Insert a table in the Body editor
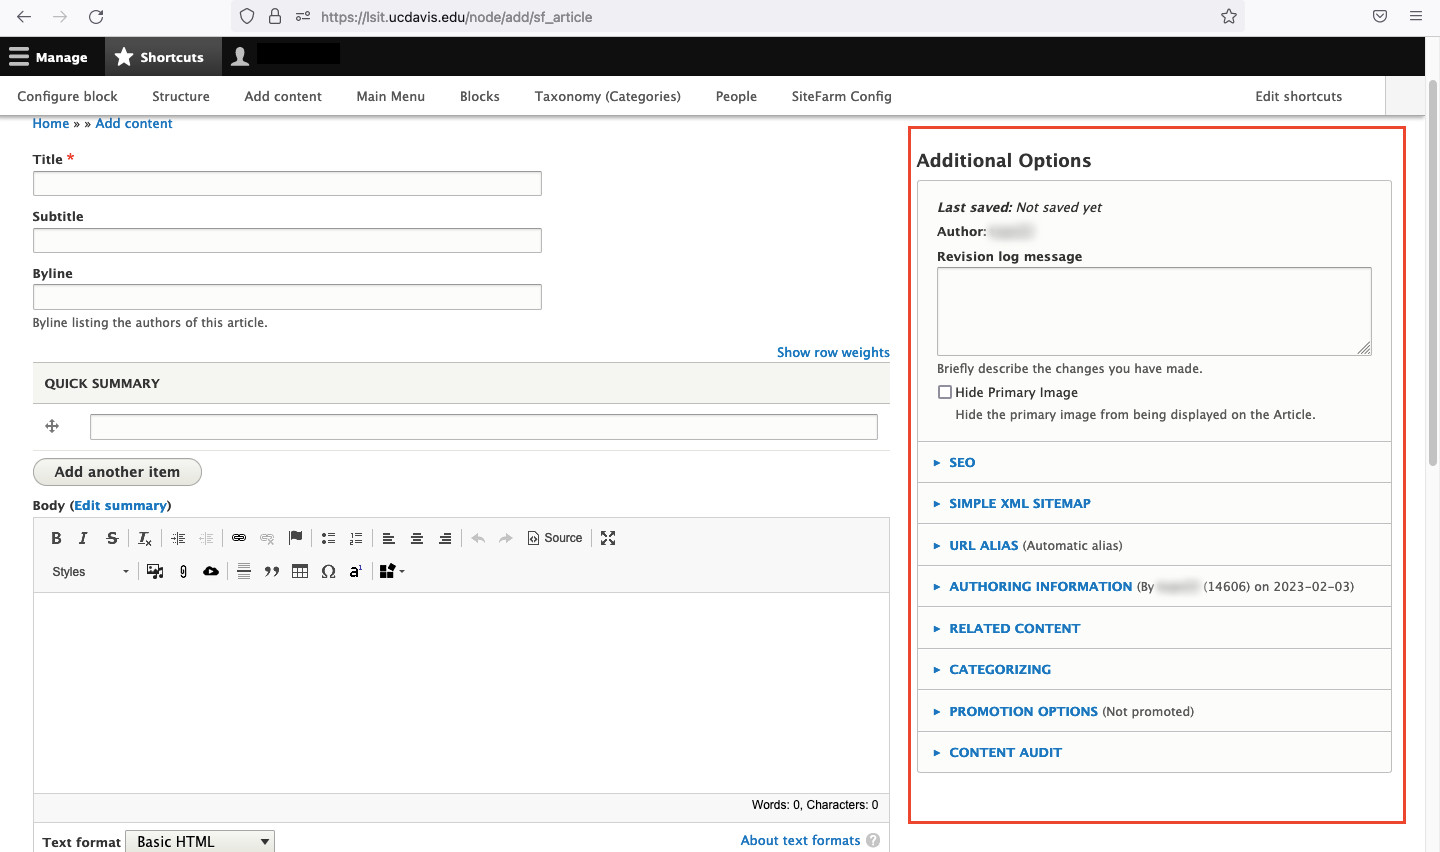This screenshot has height=852, width=1440. (300, 572)
